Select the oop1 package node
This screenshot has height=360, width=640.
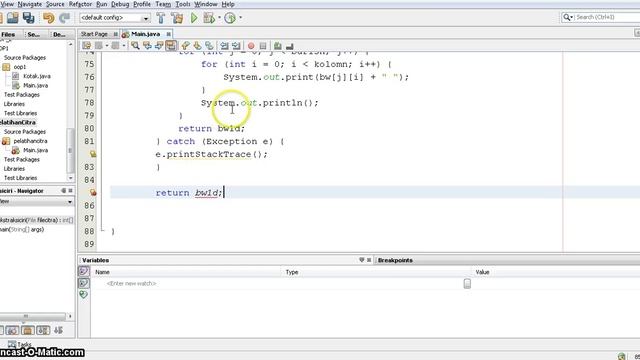[20, 67]
